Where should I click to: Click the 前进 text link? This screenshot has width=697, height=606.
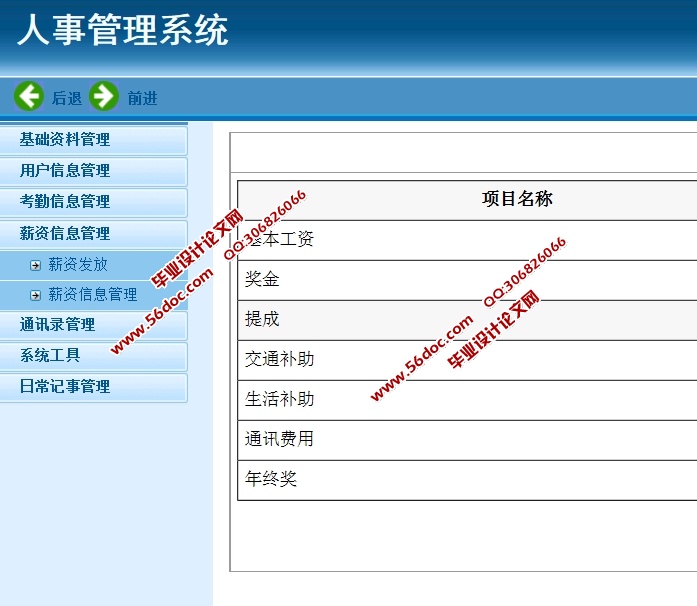coord(142,98)
